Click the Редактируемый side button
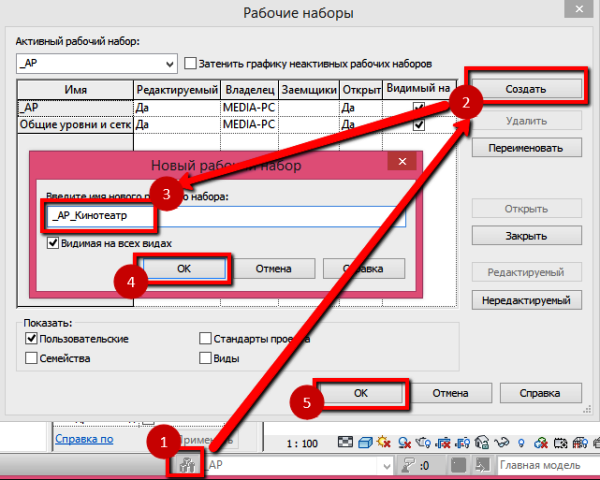The width and height of the screenshot is (600, 480). [x=527, y=272]
